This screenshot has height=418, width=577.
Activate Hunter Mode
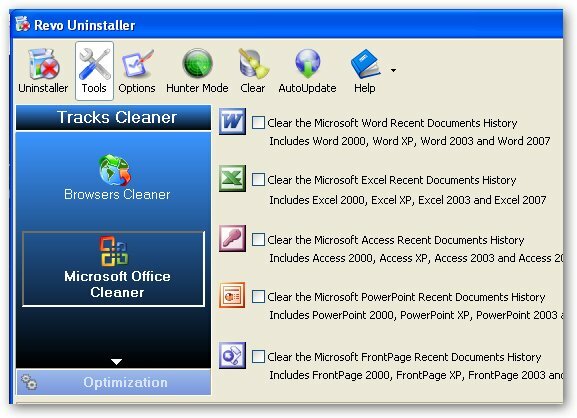pos(197,71)
